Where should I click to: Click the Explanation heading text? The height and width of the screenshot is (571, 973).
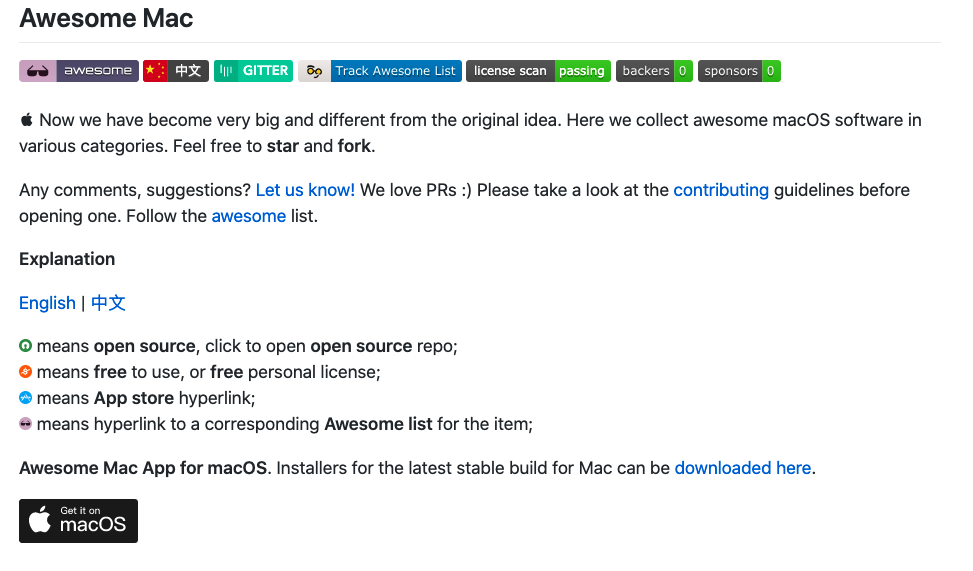coord(67,259)
